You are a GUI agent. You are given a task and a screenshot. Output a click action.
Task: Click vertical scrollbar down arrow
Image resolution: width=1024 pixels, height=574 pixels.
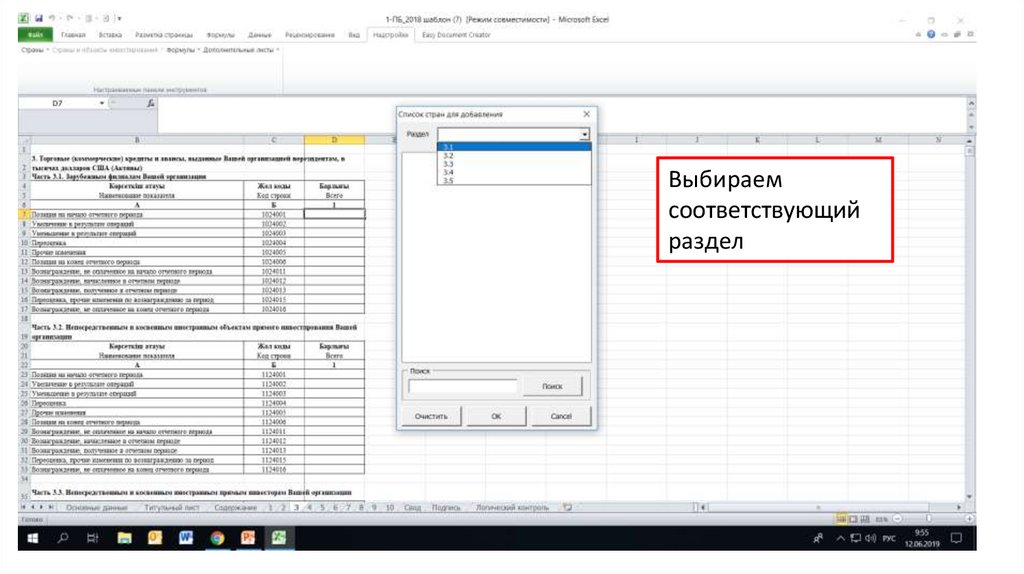point(969,497)
